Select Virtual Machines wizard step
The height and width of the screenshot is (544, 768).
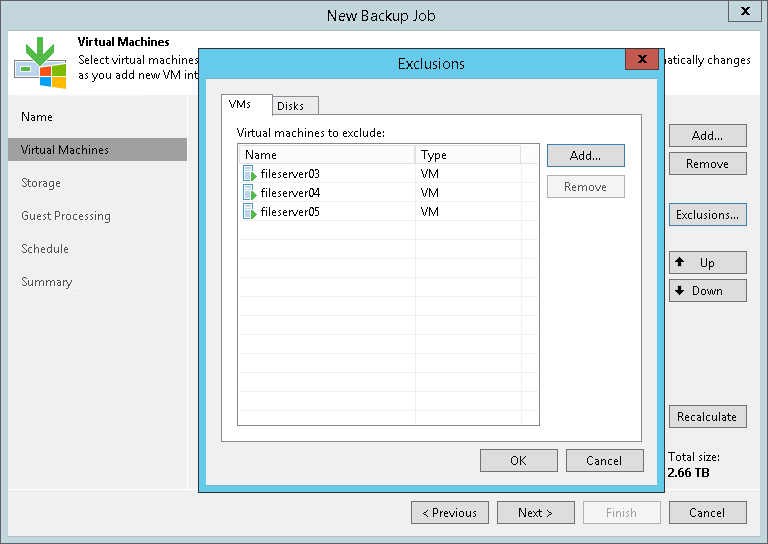point(97,149)
